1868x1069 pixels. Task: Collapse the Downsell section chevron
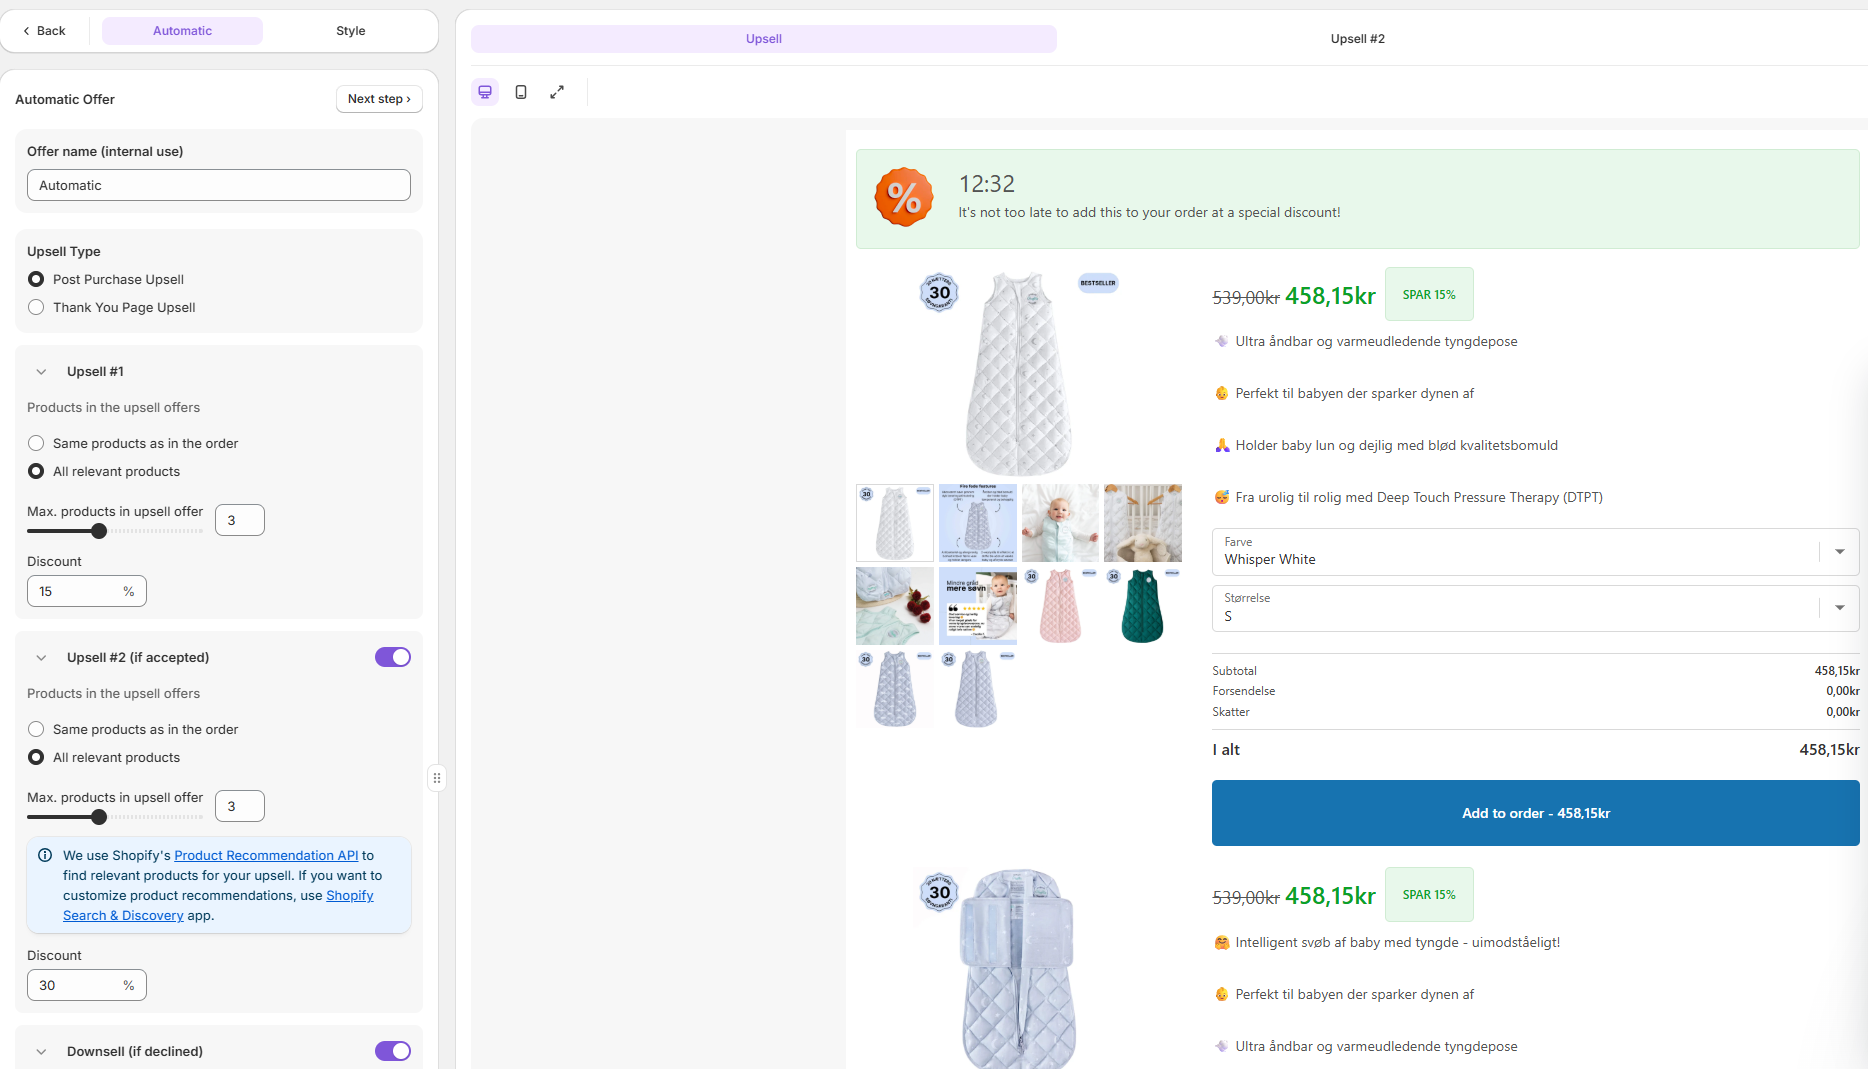[x=41, y=1051]
